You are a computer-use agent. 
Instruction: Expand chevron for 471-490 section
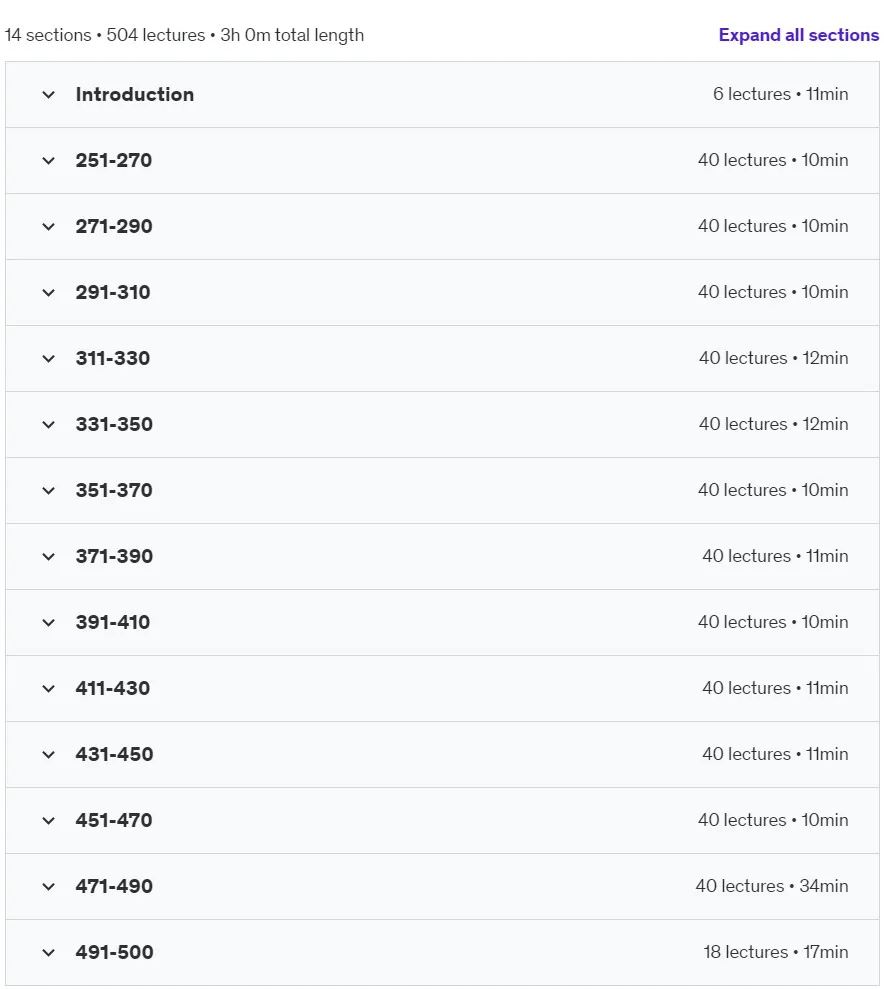click(49, 886)
